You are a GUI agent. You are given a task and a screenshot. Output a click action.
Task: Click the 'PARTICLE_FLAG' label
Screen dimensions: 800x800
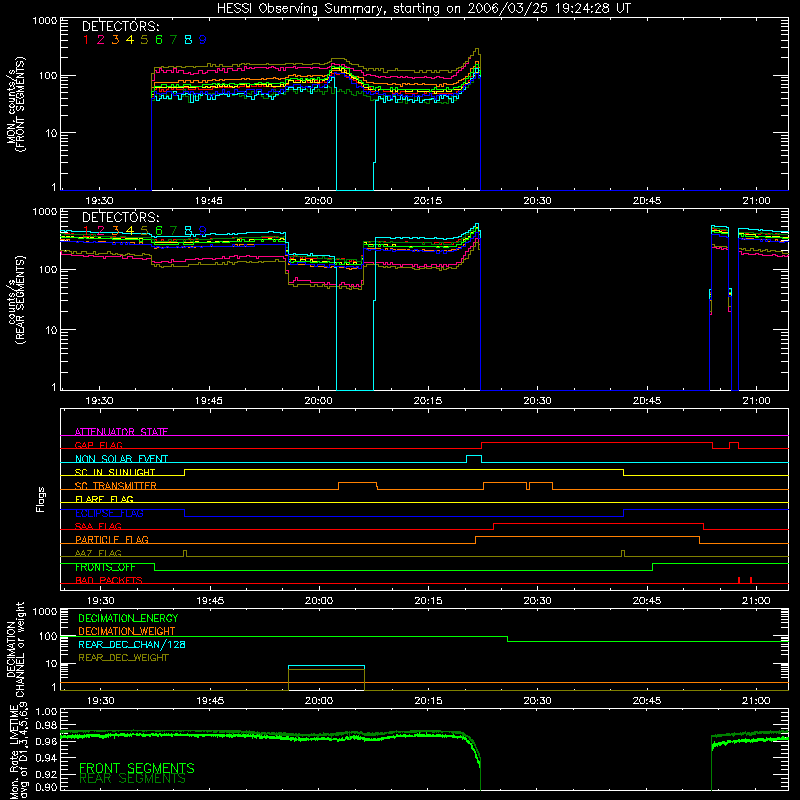pos(112,539)
